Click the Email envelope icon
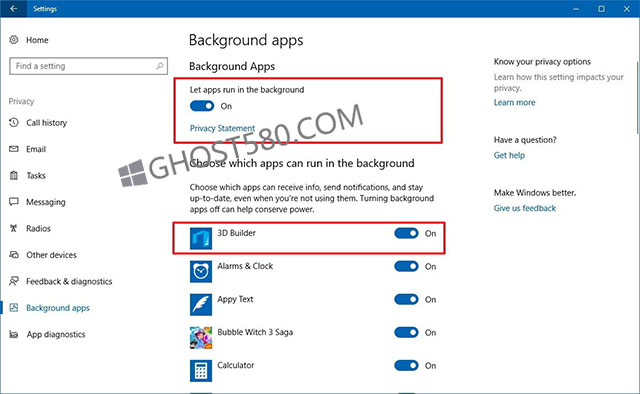 pos(14,149)
